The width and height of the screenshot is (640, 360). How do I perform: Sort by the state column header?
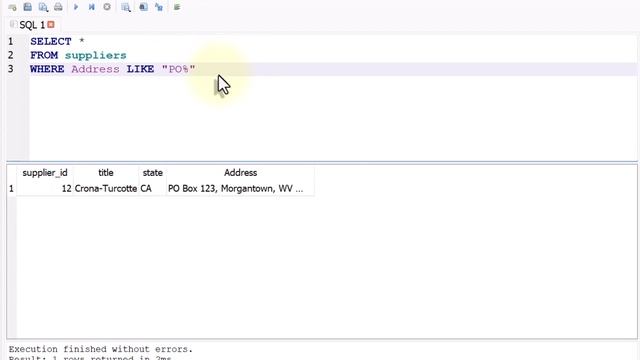click(x=153, y=173)
